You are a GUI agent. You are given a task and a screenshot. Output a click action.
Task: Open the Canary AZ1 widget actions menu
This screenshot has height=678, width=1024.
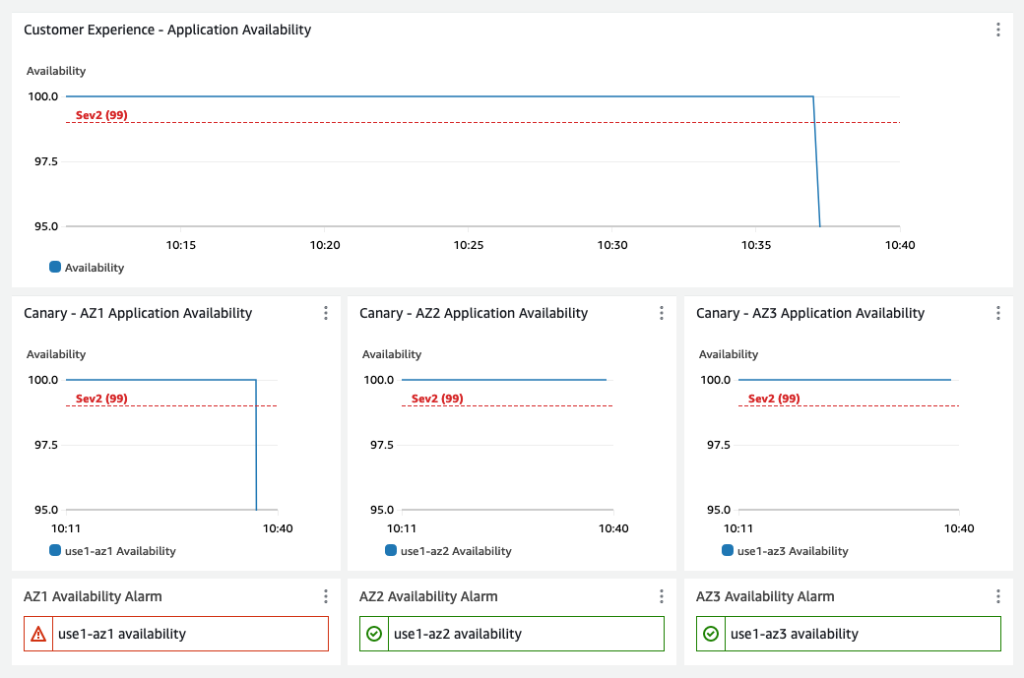(325, 312)
